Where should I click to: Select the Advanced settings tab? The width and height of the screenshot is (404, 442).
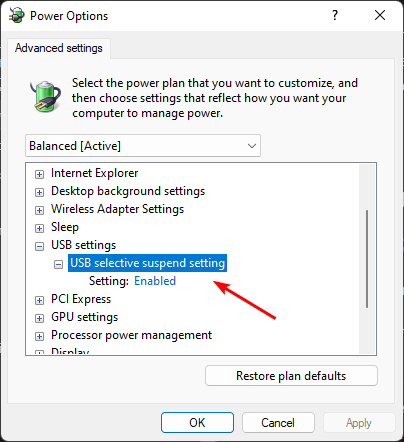coord(59,48)
